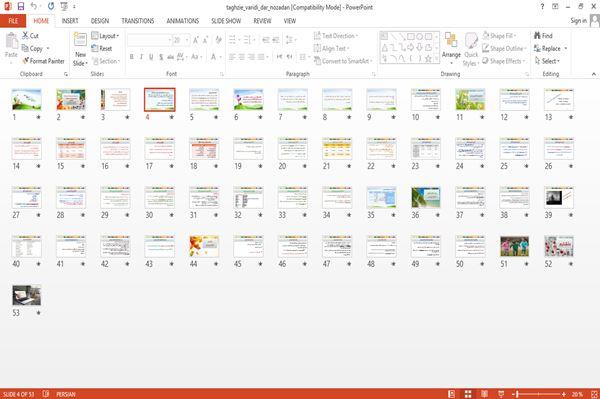Click Sign in link
600x399 pixels.
click(578, 21)
